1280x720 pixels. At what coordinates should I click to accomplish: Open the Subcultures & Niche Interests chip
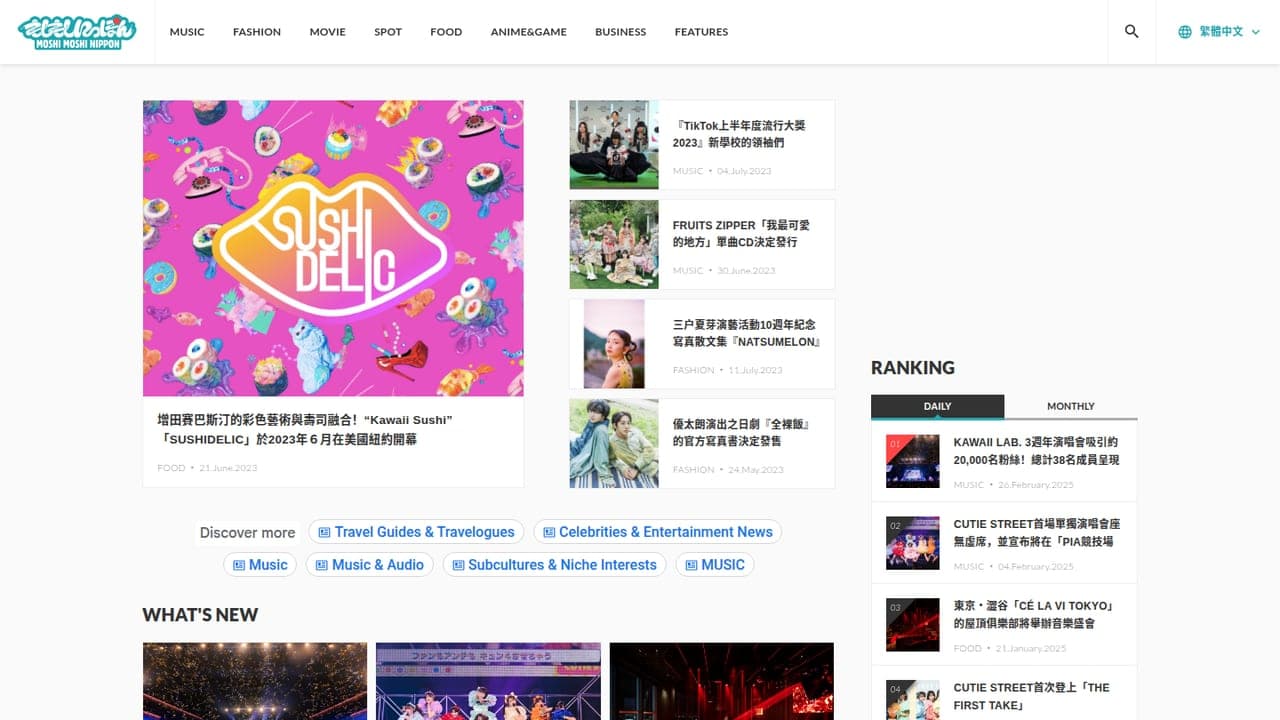point(554,565)
